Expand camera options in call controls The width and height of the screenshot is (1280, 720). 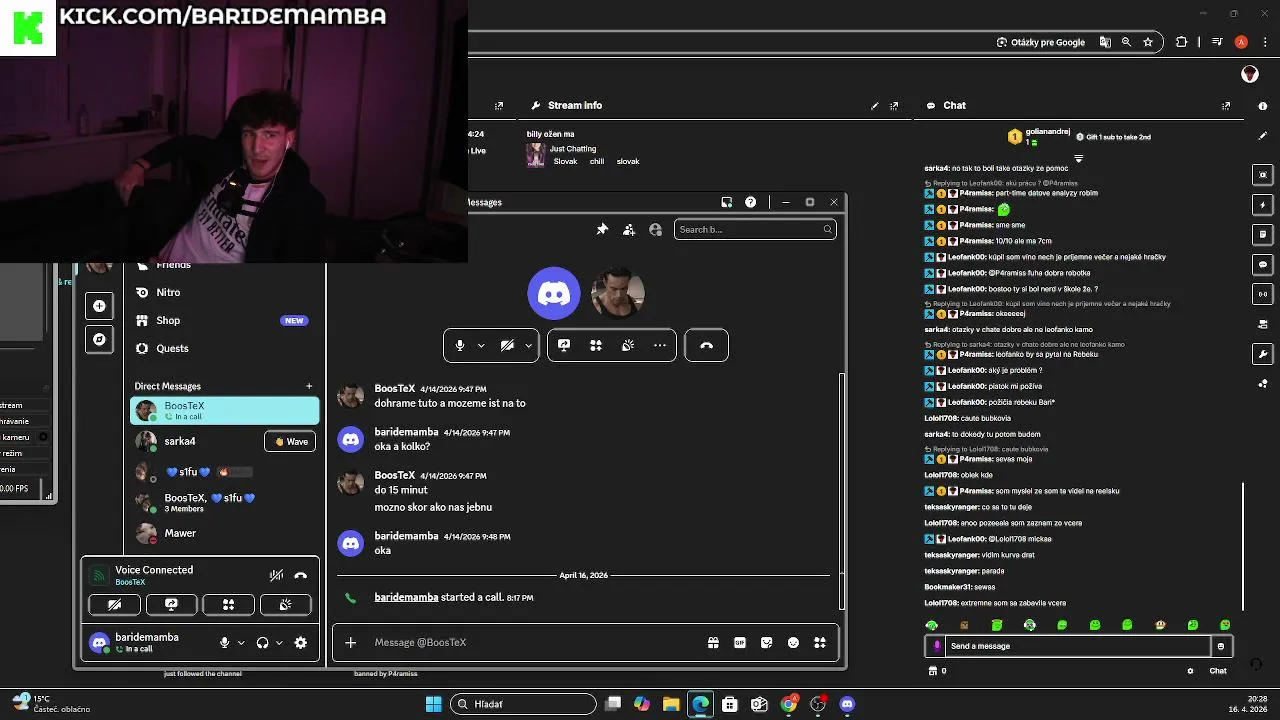pyautogui.click(x=528, y=345)
